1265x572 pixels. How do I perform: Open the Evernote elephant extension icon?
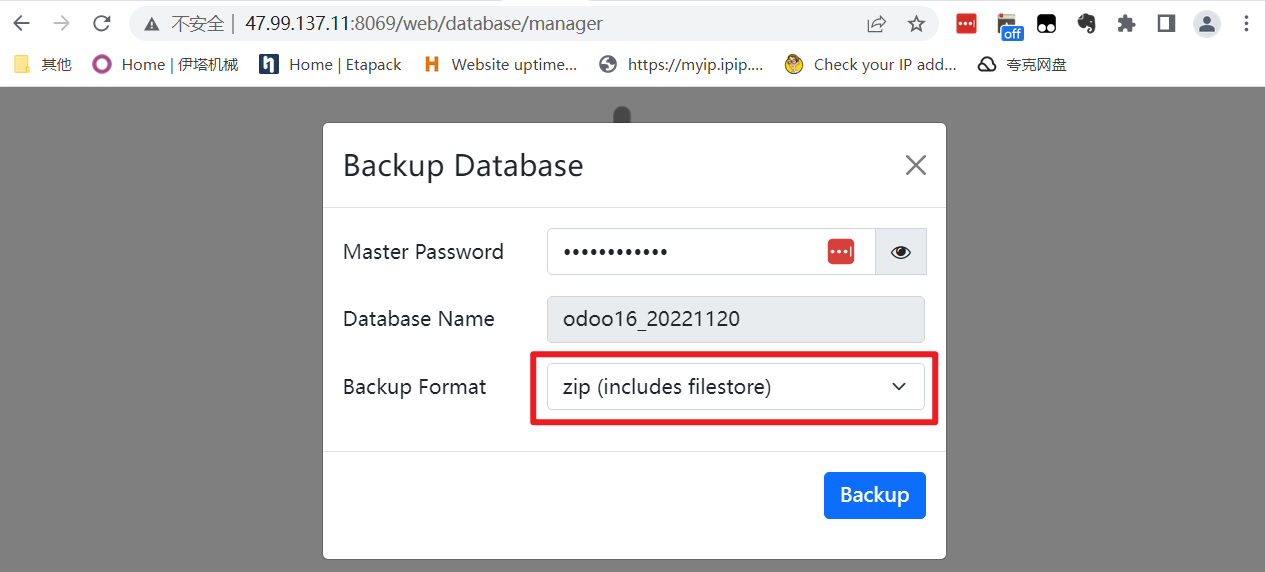1086,23
